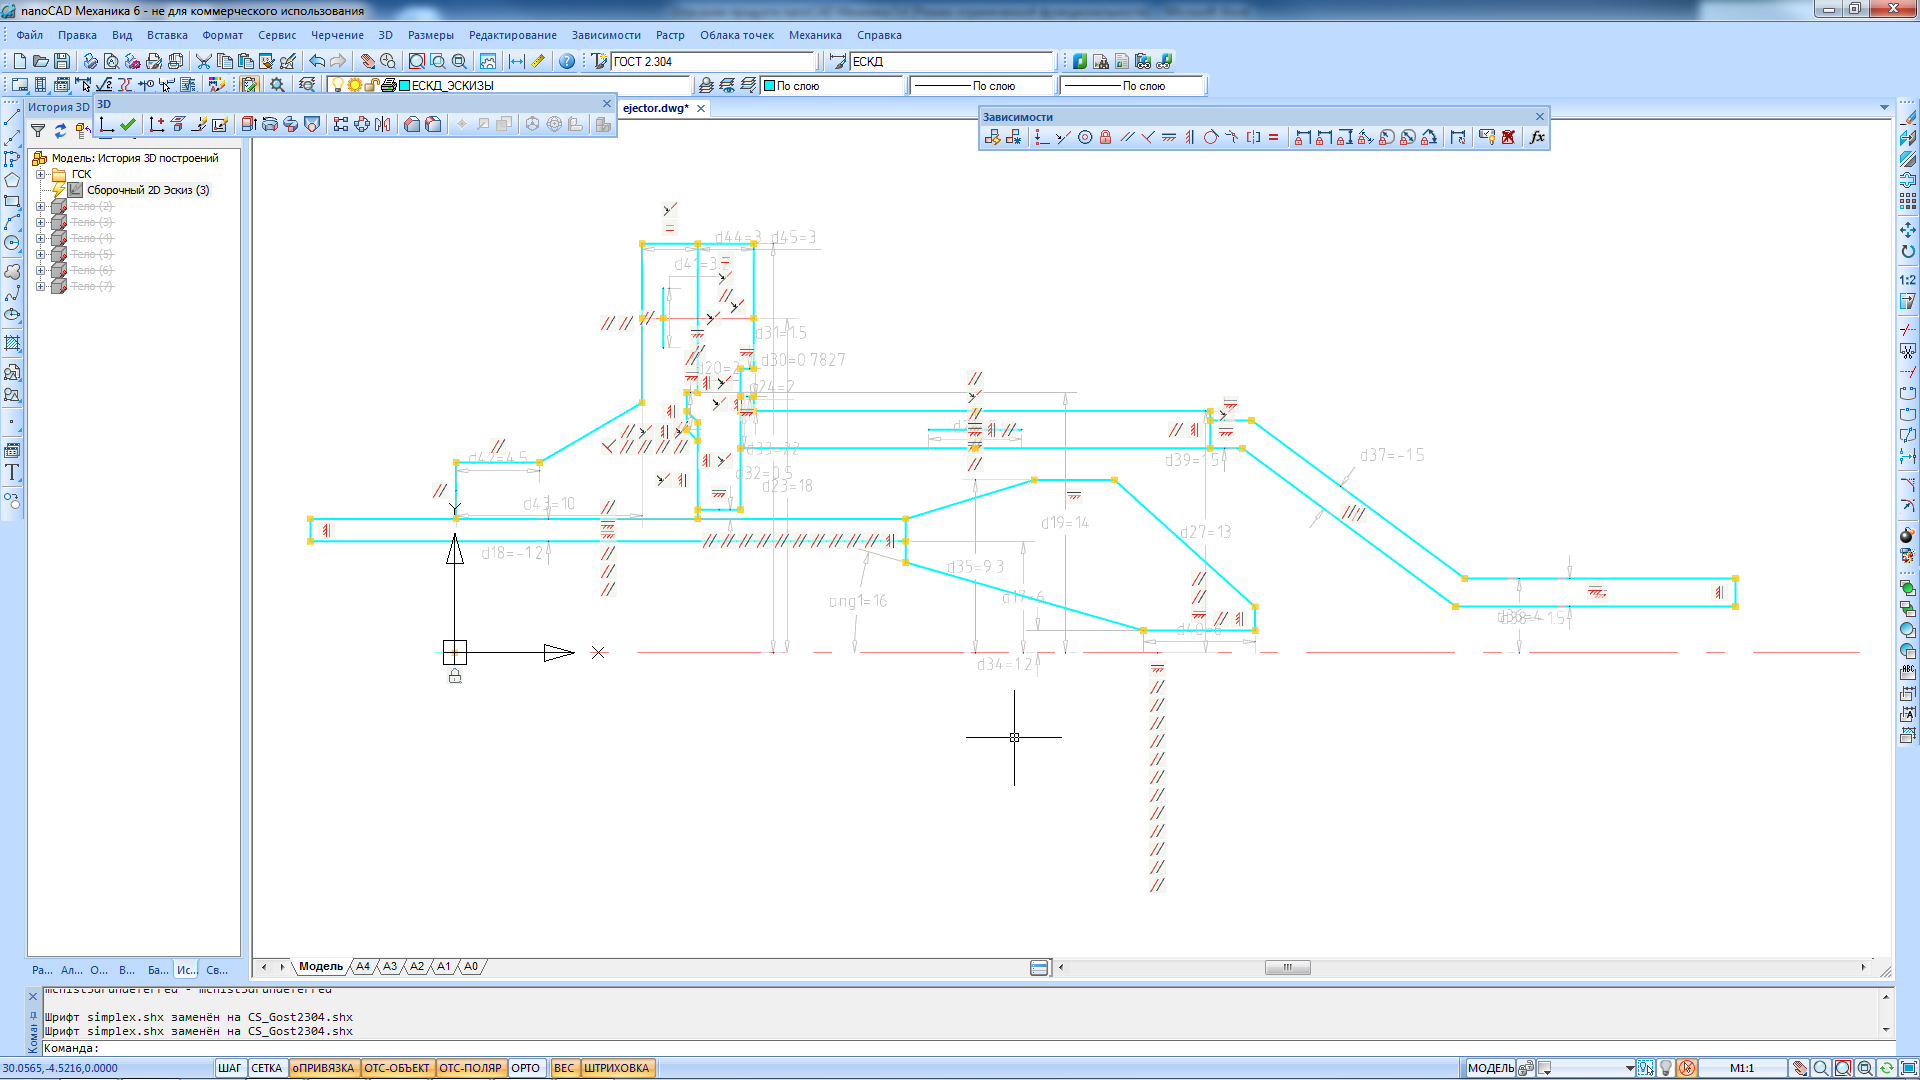
Task: Switch to Модель layout tab
Action: coord(321,967)
